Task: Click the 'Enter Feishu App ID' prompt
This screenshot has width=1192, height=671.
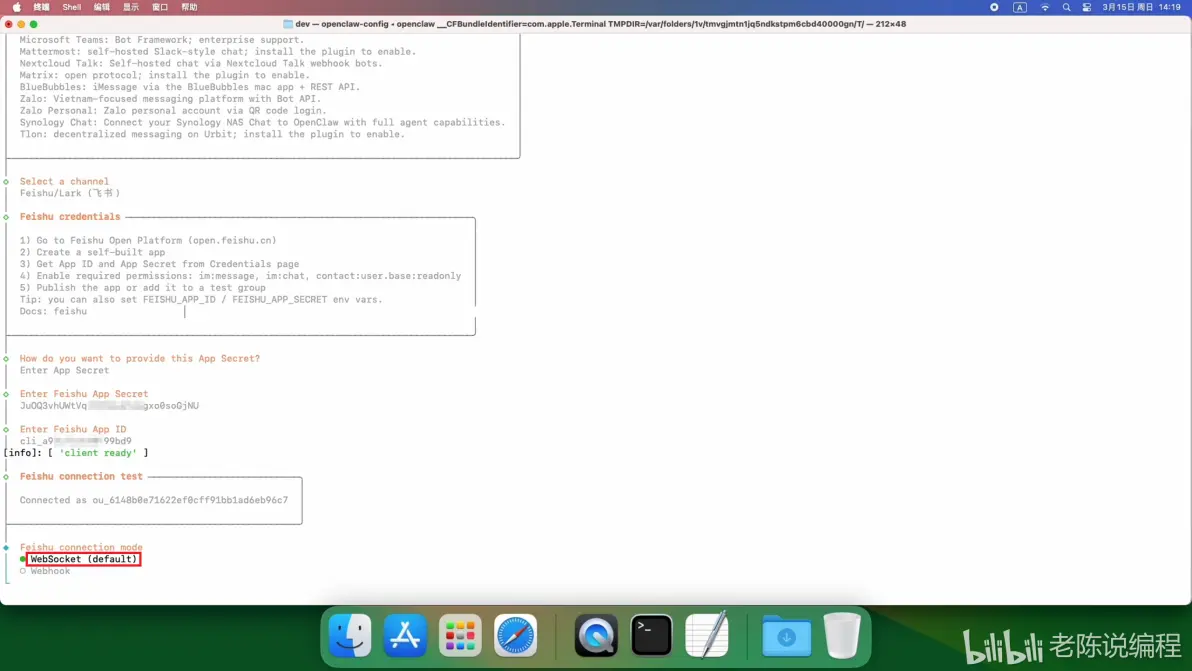Action: coord(73,429)
